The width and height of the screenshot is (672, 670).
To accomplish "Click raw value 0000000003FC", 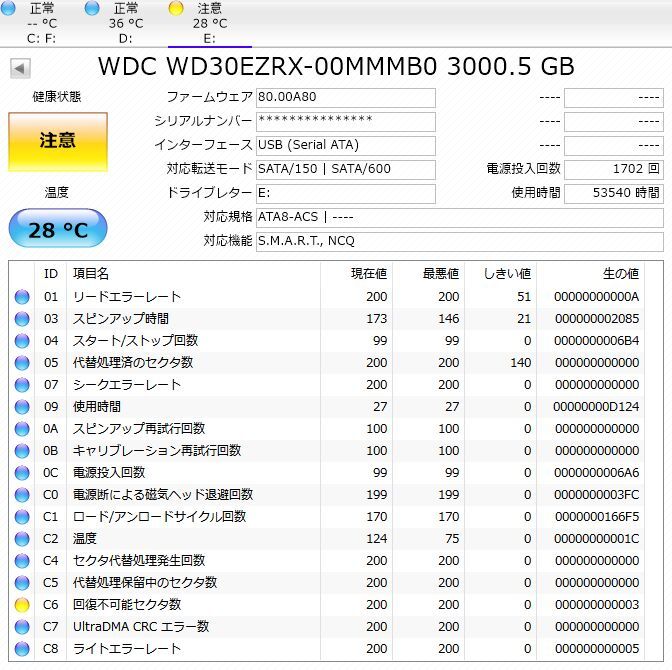I will point(597,495).
